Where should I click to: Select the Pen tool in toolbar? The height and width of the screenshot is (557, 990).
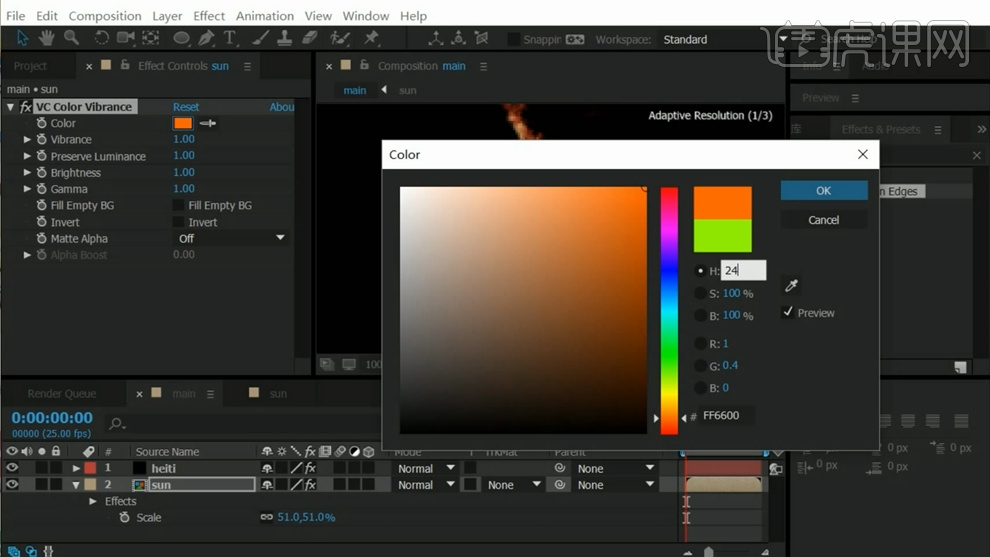[x=206, y=38]
